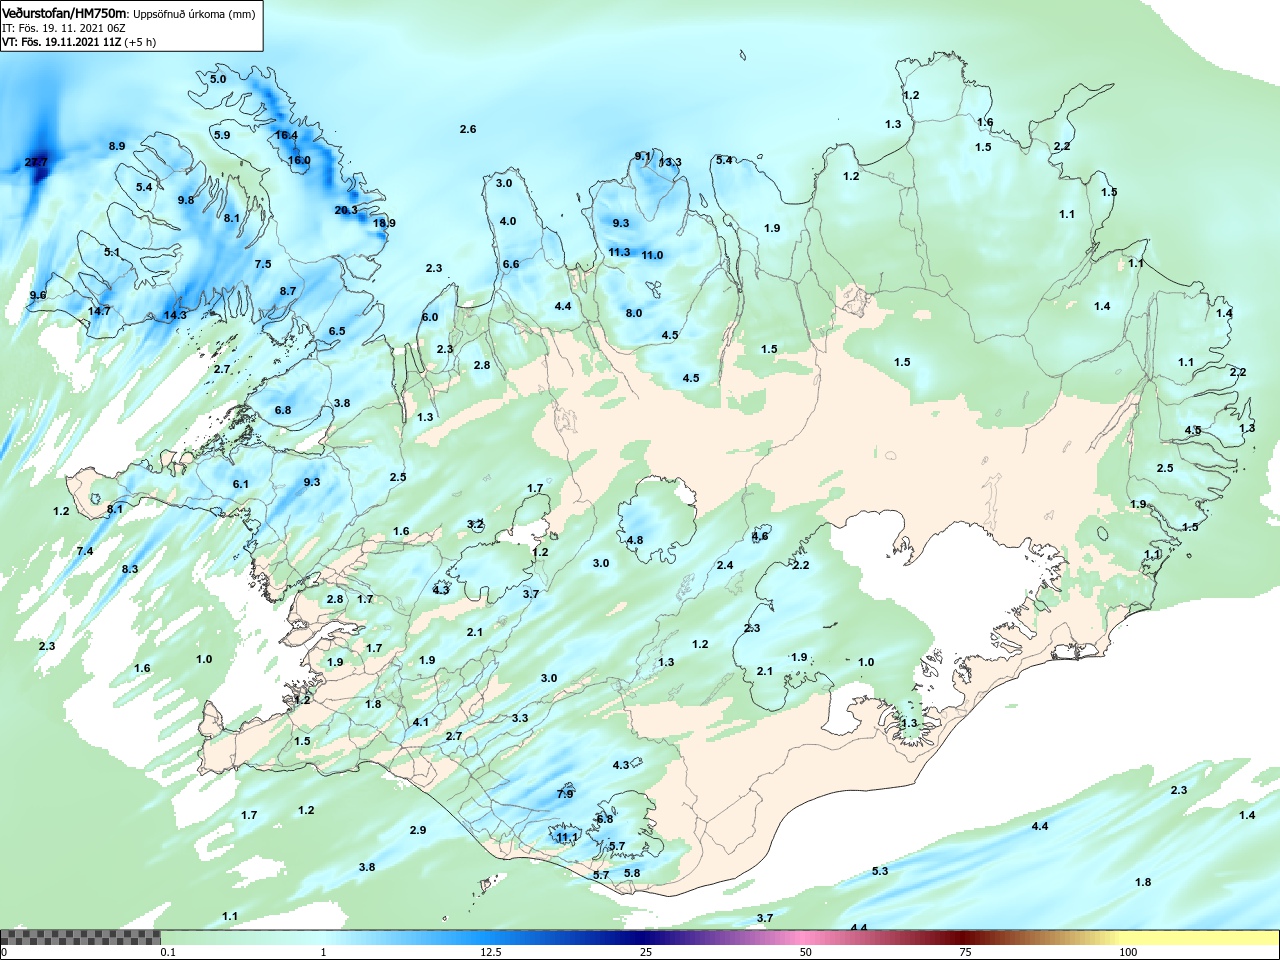Click the 4.1 precipitation label
The width and height of the screenshot is (1280, 960).
[421, 722]
